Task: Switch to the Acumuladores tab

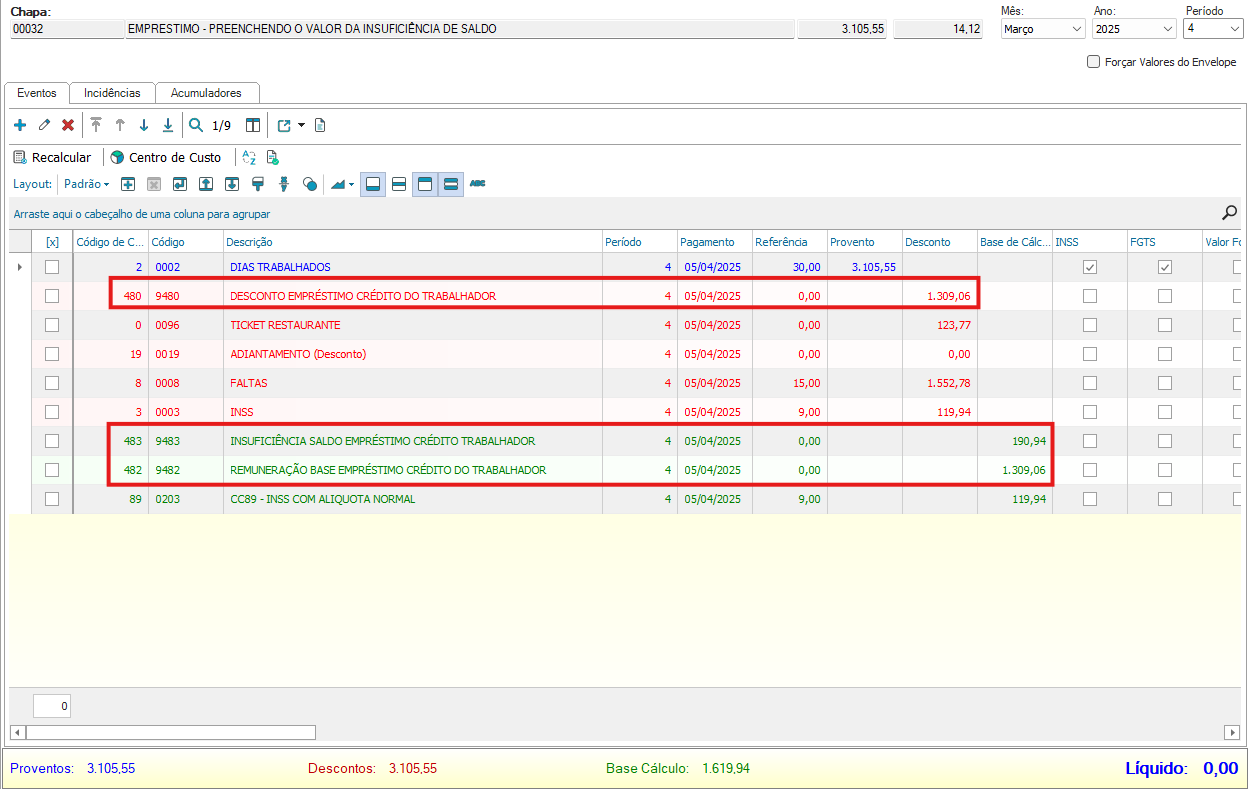Action: 206,93
